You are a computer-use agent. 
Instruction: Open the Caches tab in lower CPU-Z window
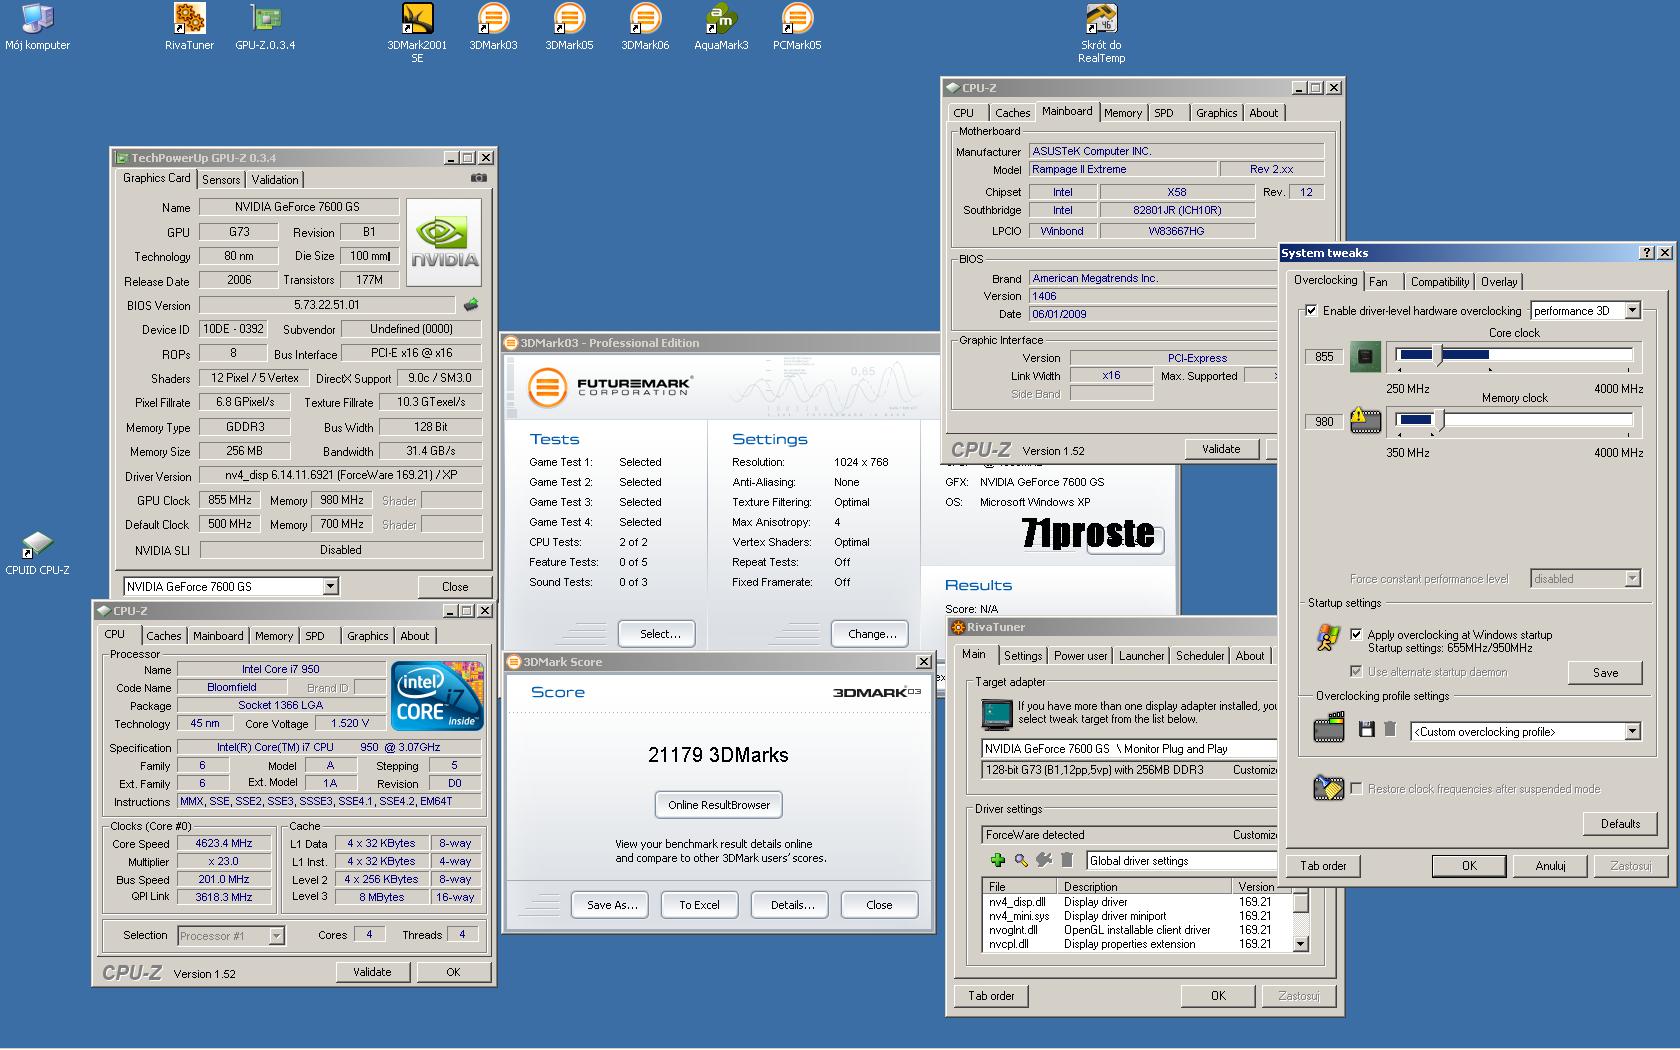pos(164,636)
